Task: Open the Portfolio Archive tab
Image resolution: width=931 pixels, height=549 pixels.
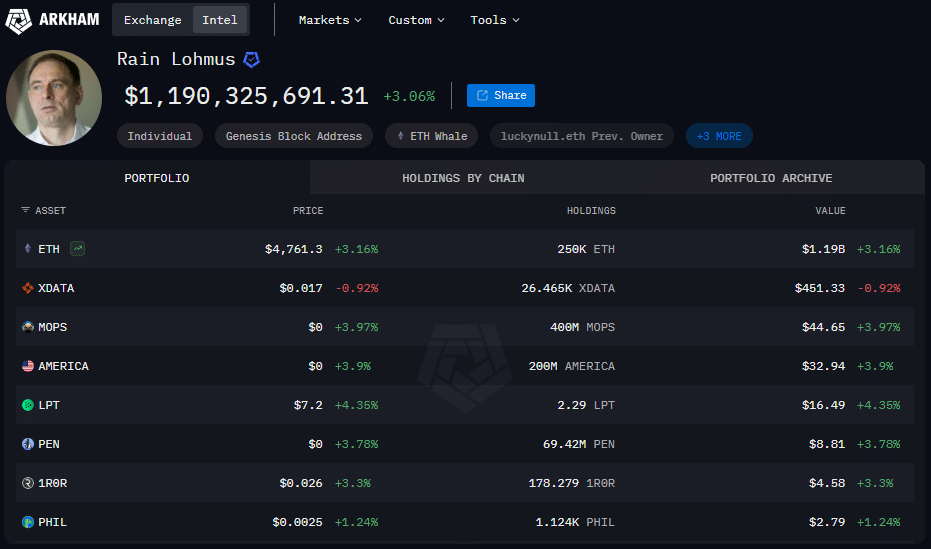Action: pos(771,178)
